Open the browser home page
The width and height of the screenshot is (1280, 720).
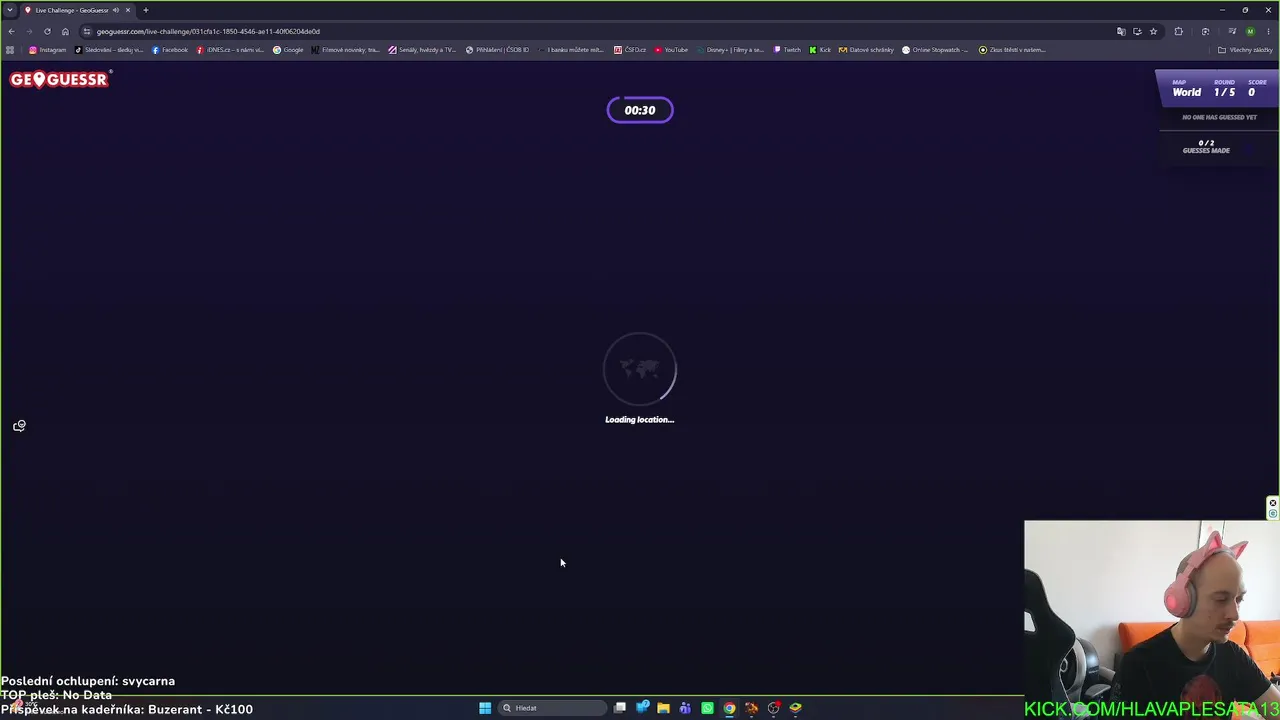coord(65,31)
